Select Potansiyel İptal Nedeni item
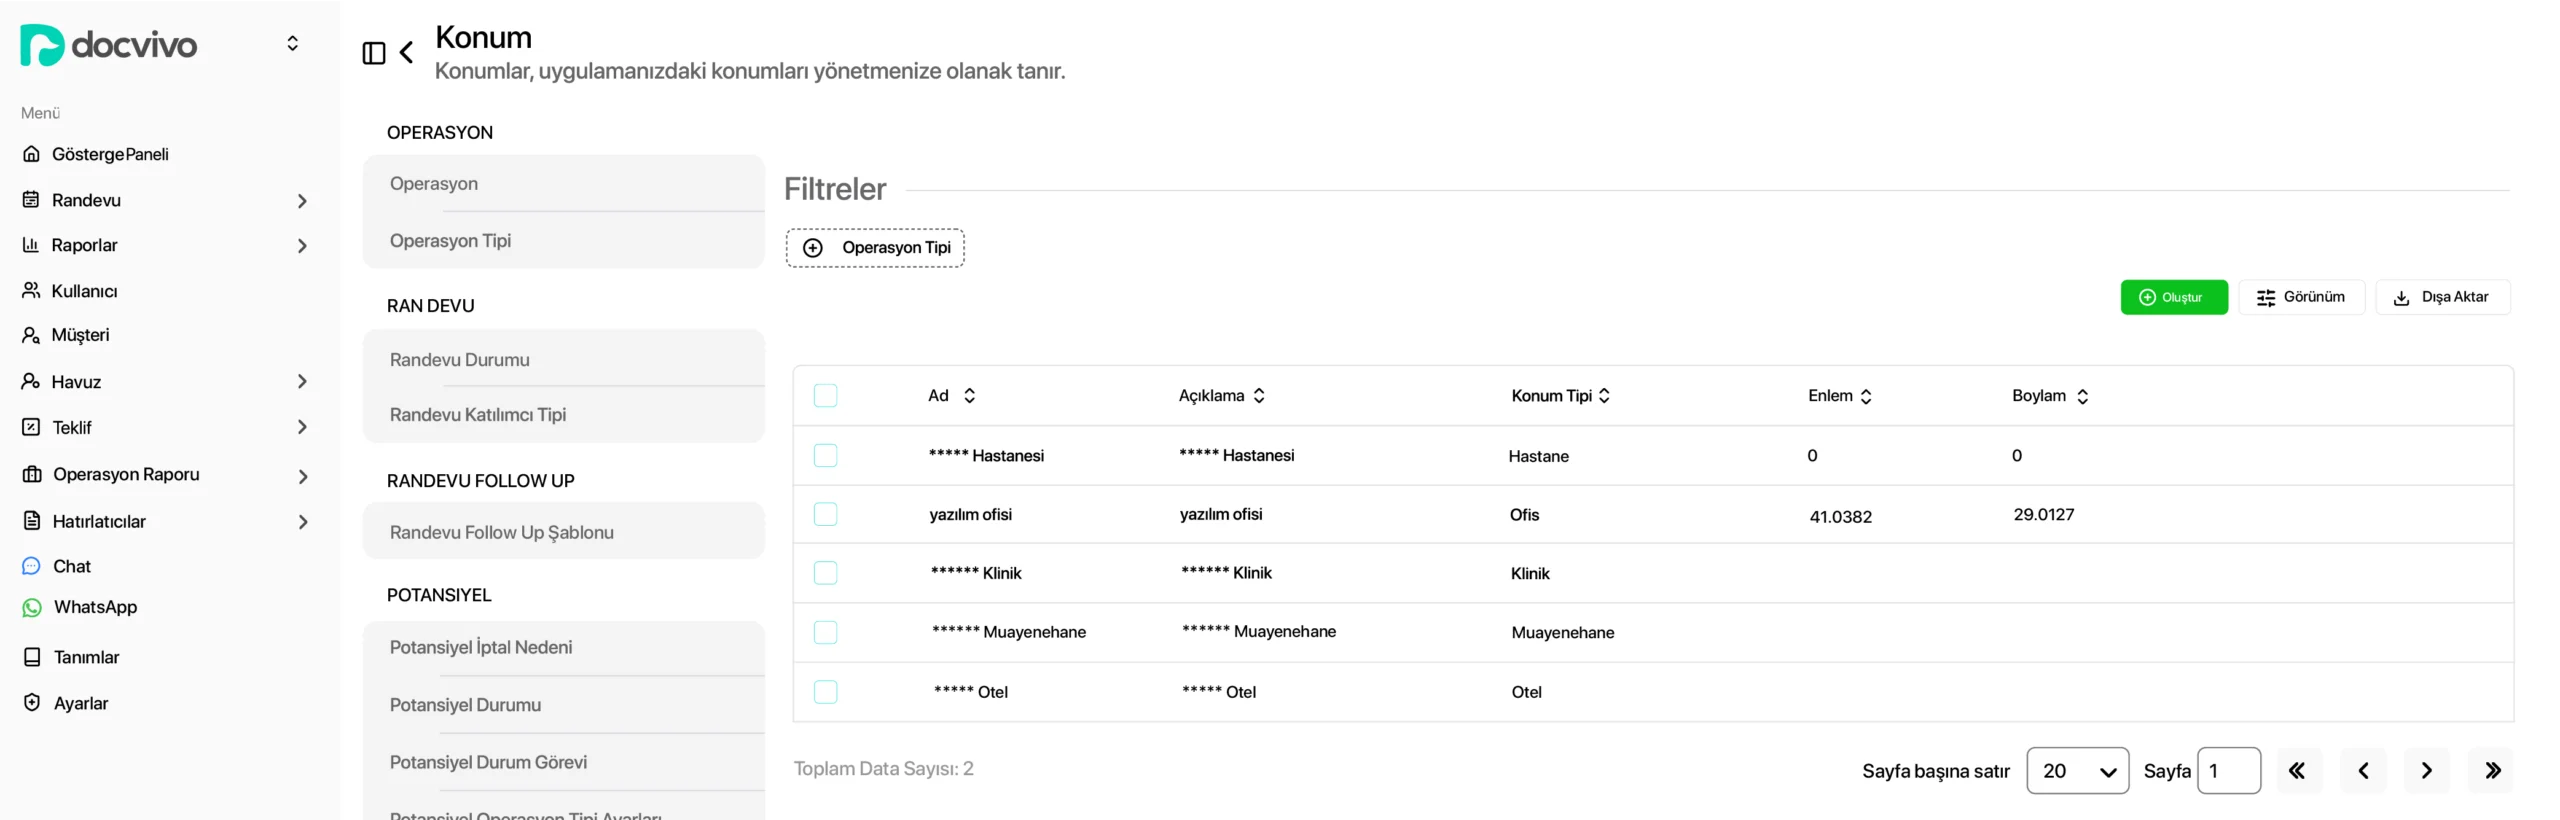Image resolution: width=2560 pixels, height=820 pixels. tap(563, 647)
